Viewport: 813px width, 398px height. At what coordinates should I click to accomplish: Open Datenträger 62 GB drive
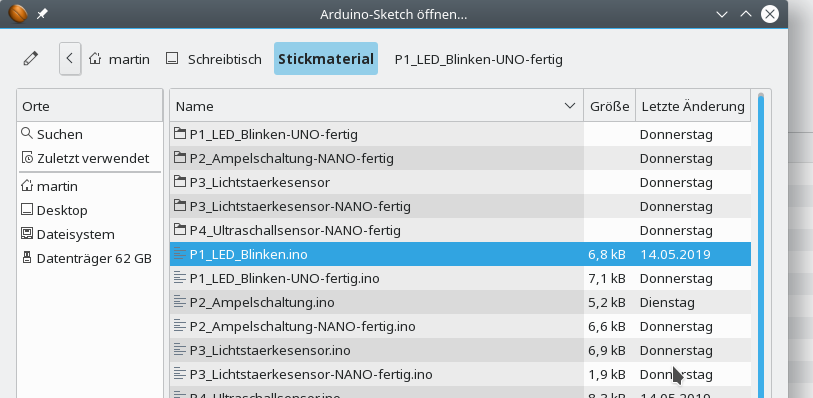click(90, 258)
